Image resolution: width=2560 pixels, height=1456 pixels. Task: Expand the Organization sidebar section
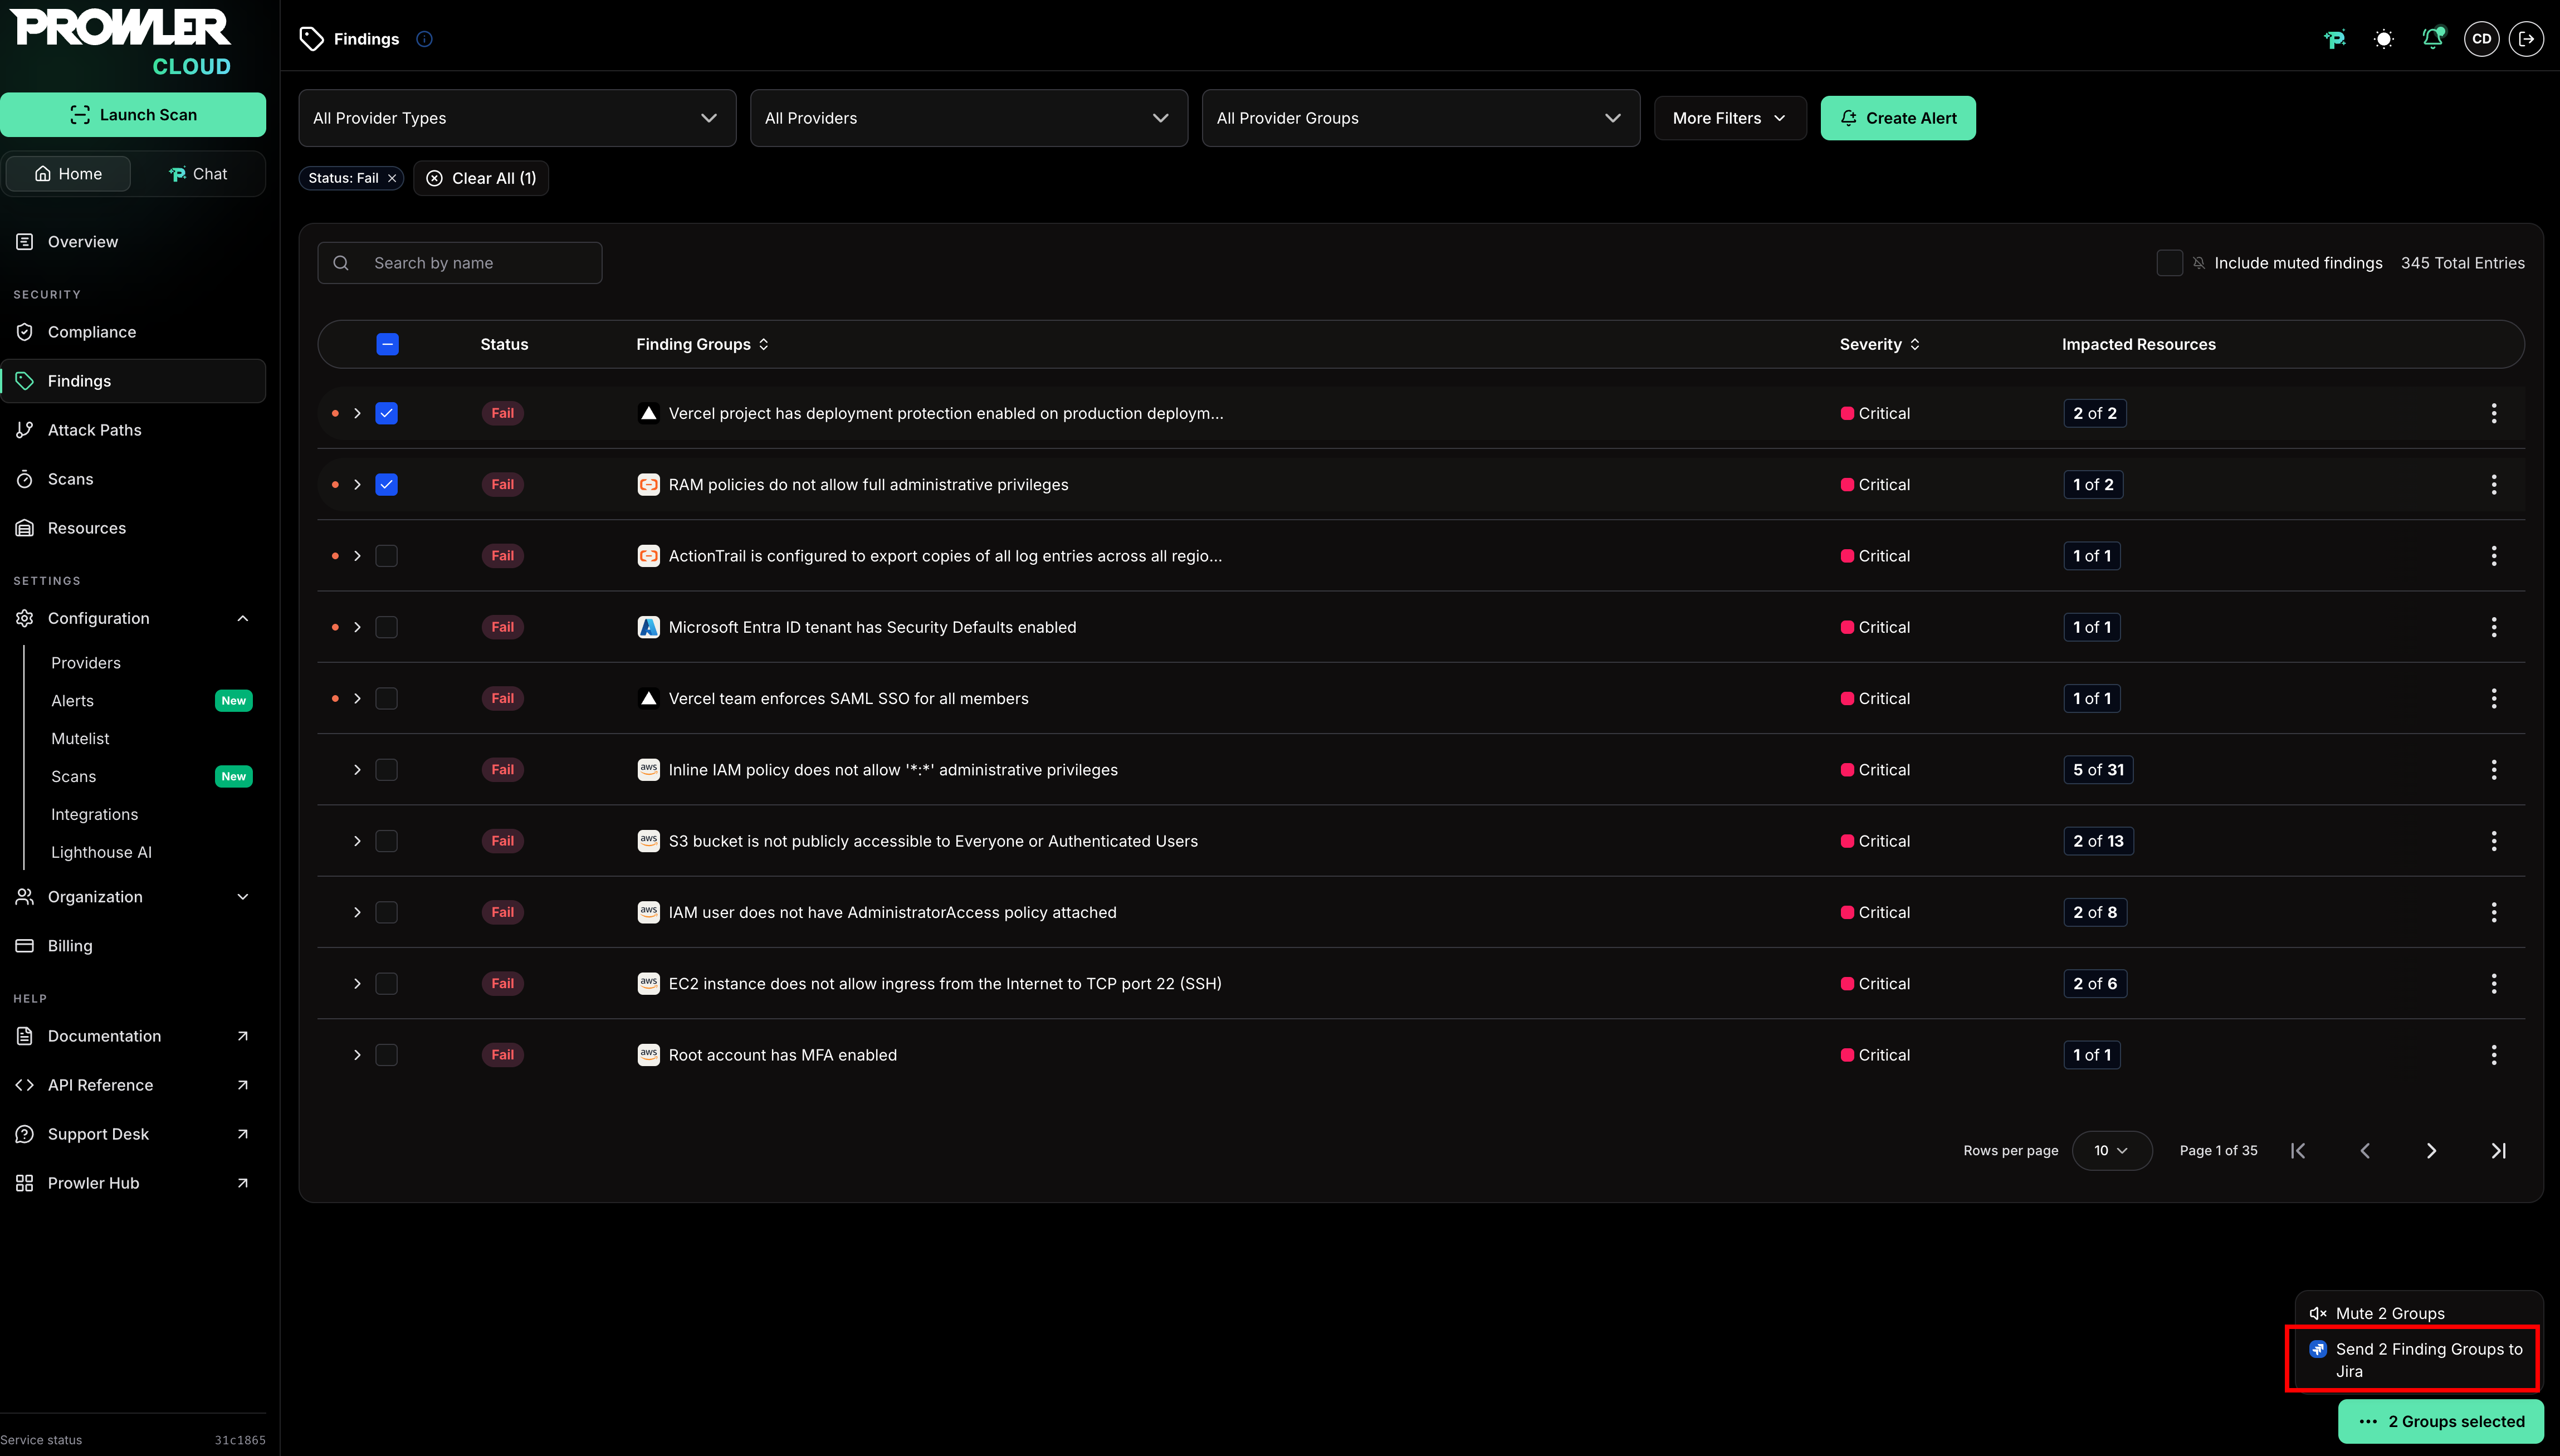(133, 897)
